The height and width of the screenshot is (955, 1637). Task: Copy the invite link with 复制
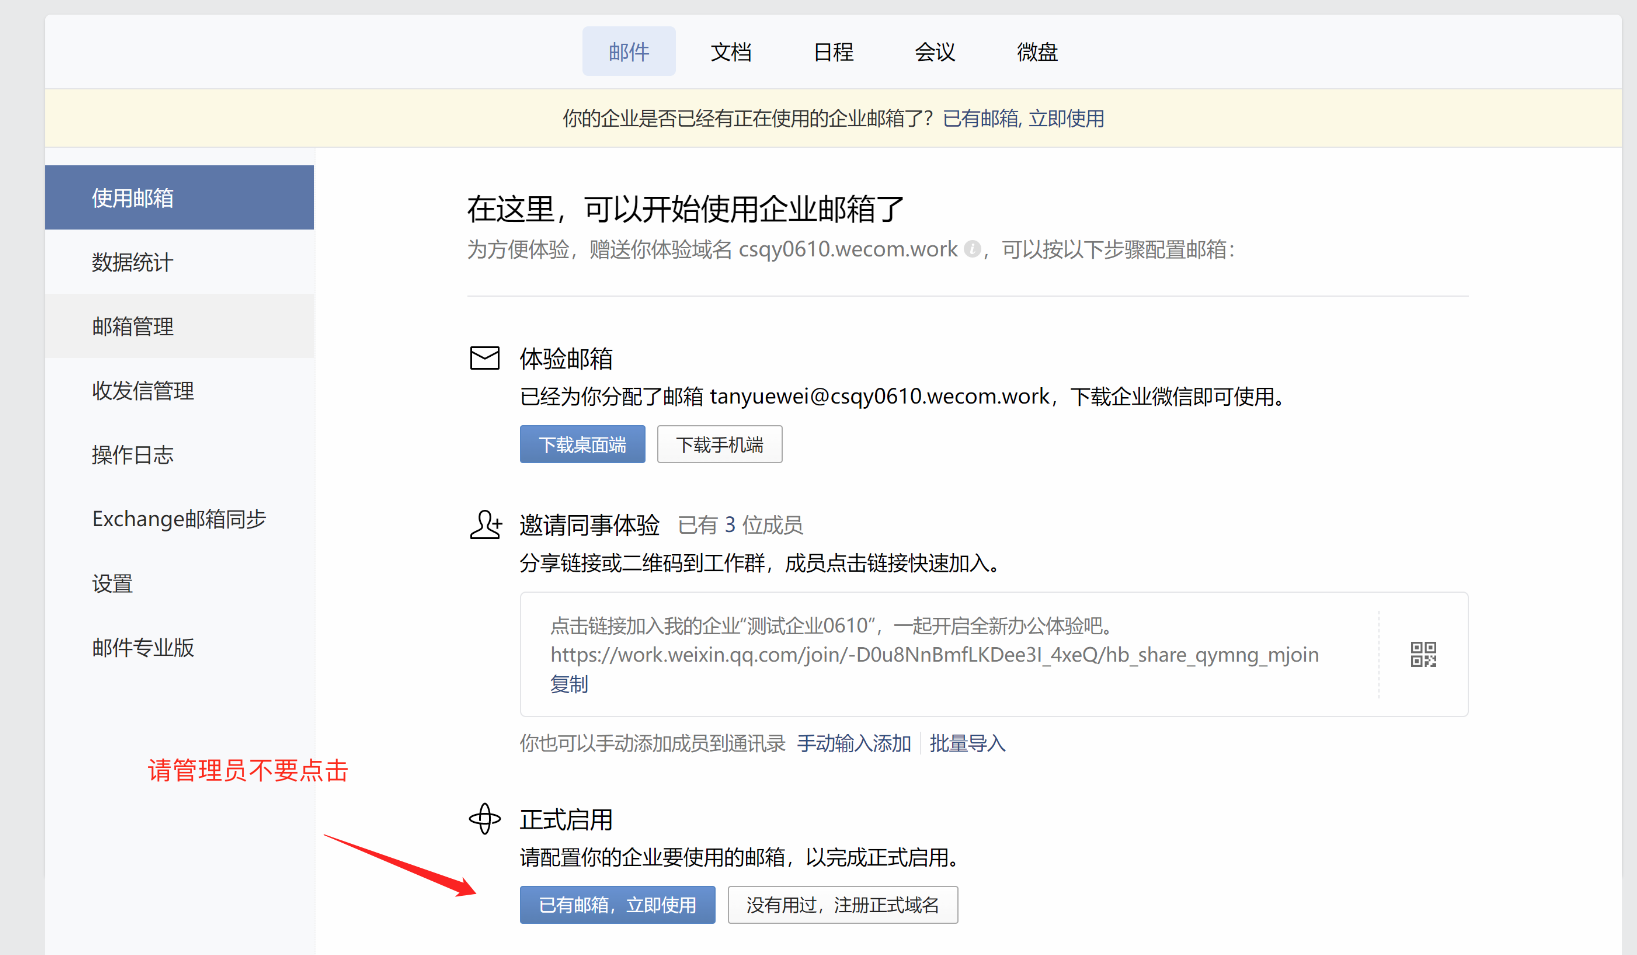point(569,684)
